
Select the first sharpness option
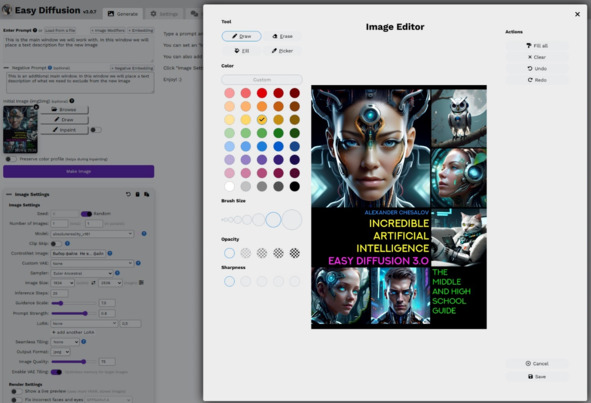[x=229, y=281]
